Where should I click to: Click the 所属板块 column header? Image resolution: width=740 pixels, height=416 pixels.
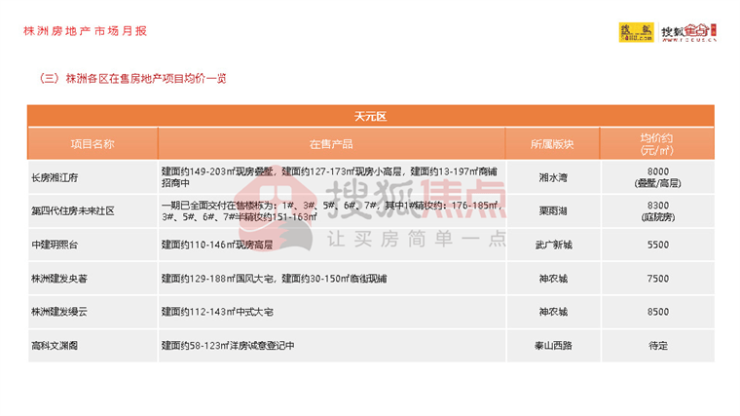pyautogui.click(x=552, y=144)
